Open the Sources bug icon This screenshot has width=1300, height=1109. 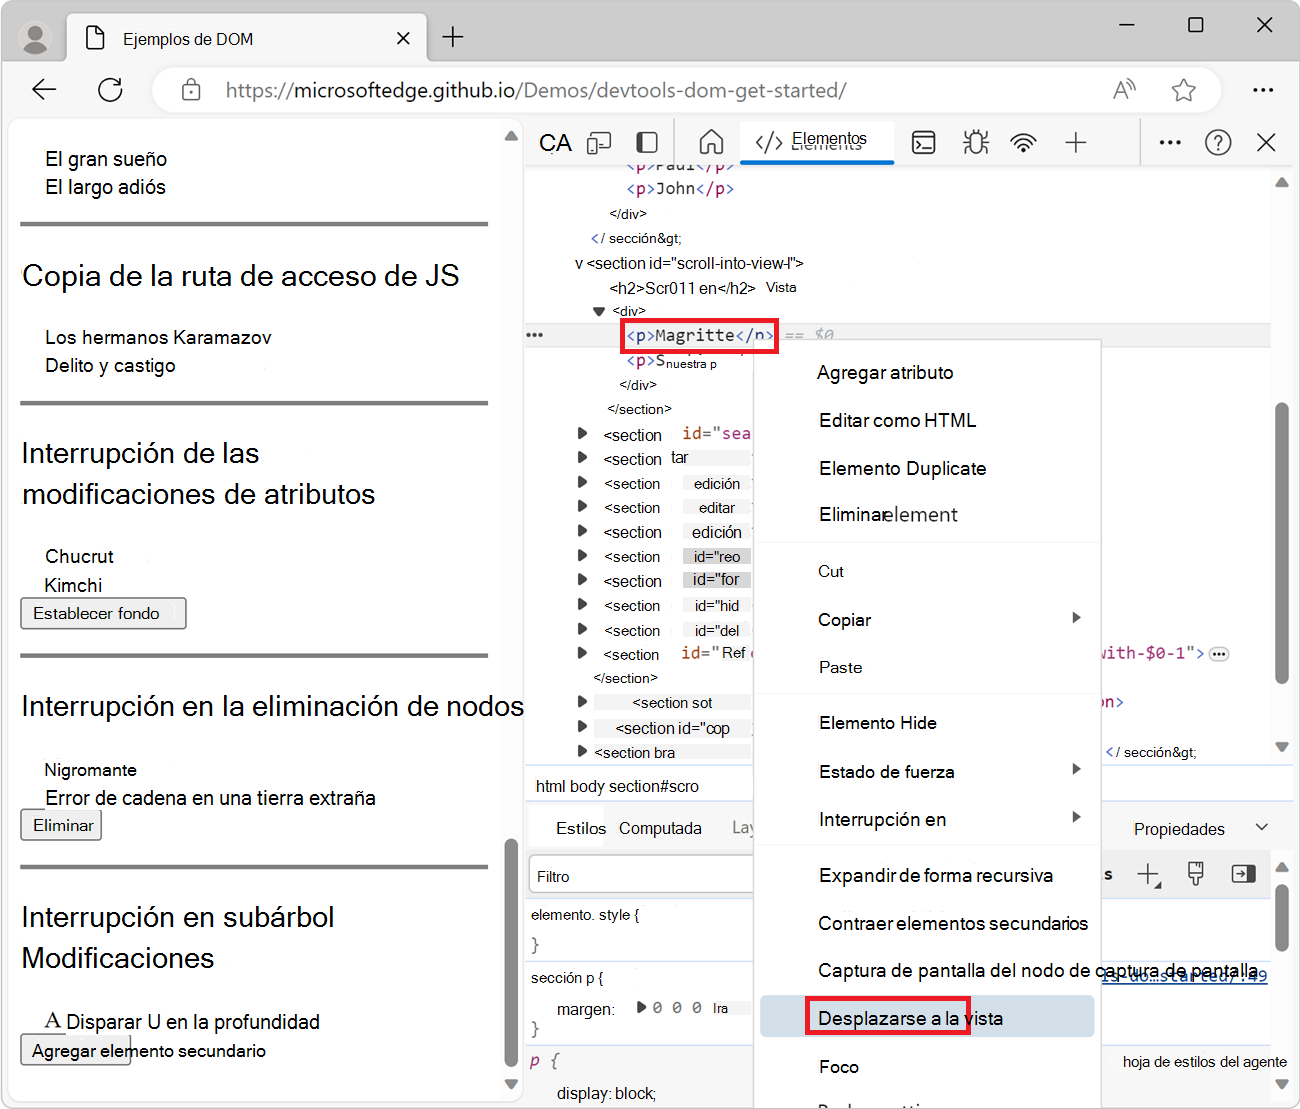tap(976, 142)
